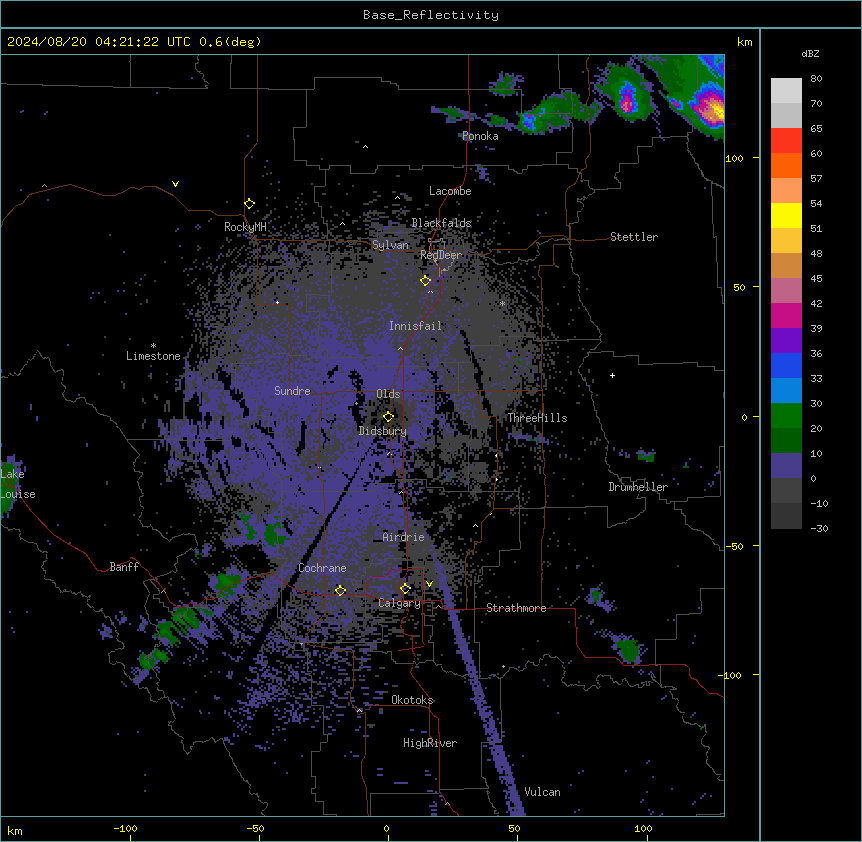Click the asterisk marker above Limestone label
The height and width of the screenshot is (842, 862).
[153, 346]
